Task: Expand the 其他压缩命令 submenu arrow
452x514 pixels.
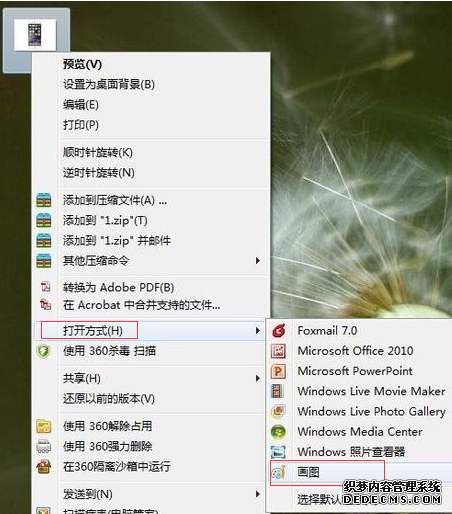Action: 257,261
